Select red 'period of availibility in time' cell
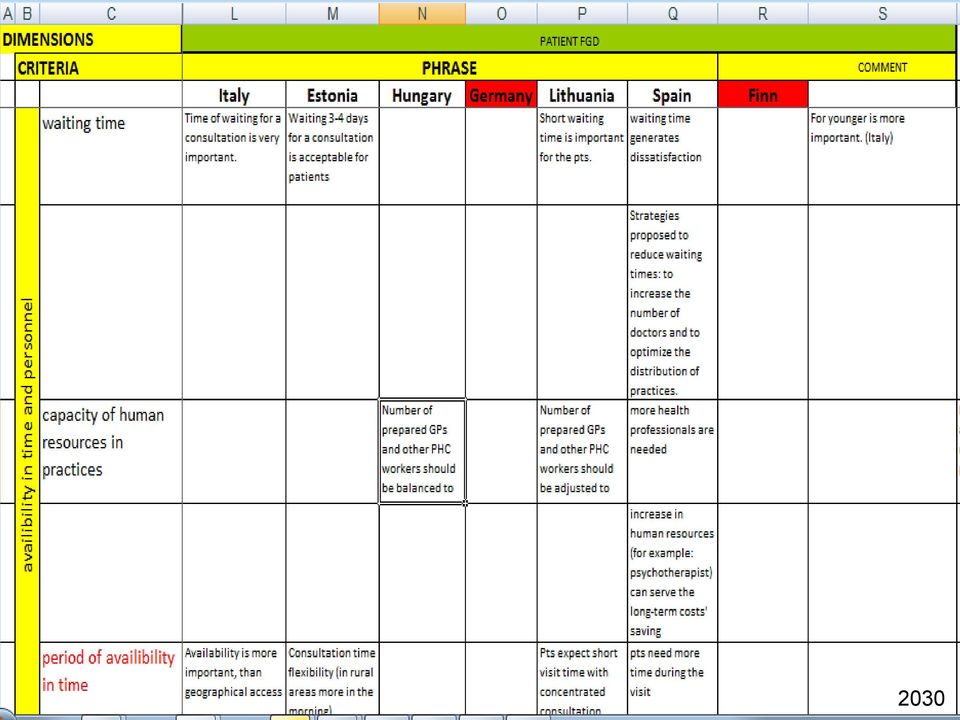Screen dimensions: 960x720 click(x=111, y=678)
